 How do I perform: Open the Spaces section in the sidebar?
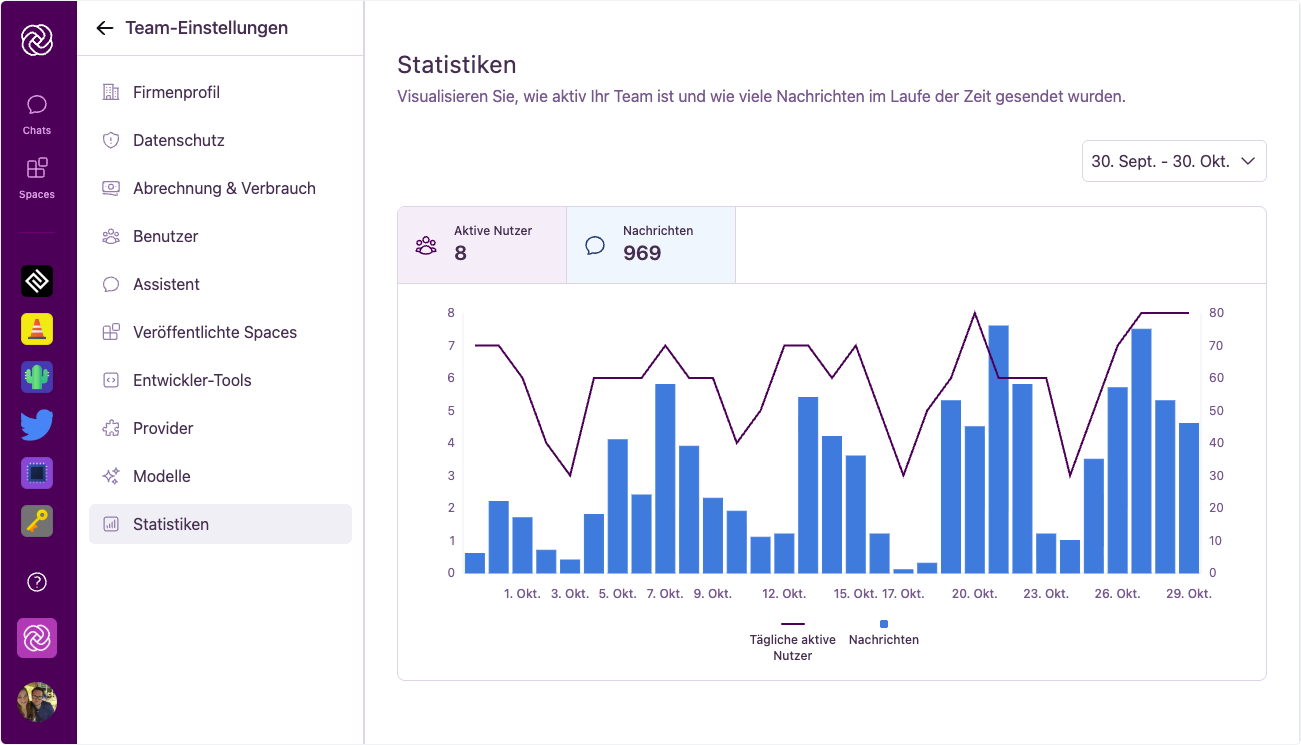pos(36,178)
